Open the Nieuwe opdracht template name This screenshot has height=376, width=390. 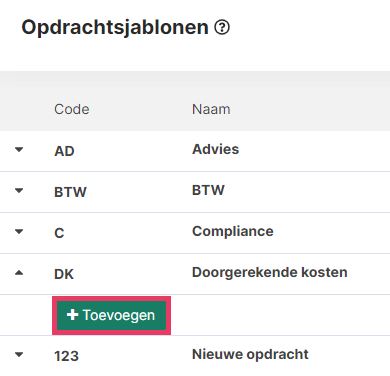click(250, 354)
